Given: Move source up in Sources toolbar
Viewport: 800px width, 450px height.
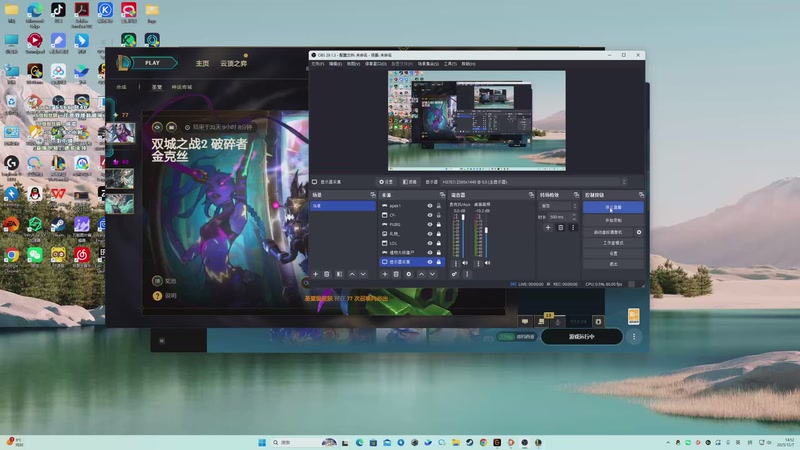Looking at the screenshot, I should coord(421,274).
